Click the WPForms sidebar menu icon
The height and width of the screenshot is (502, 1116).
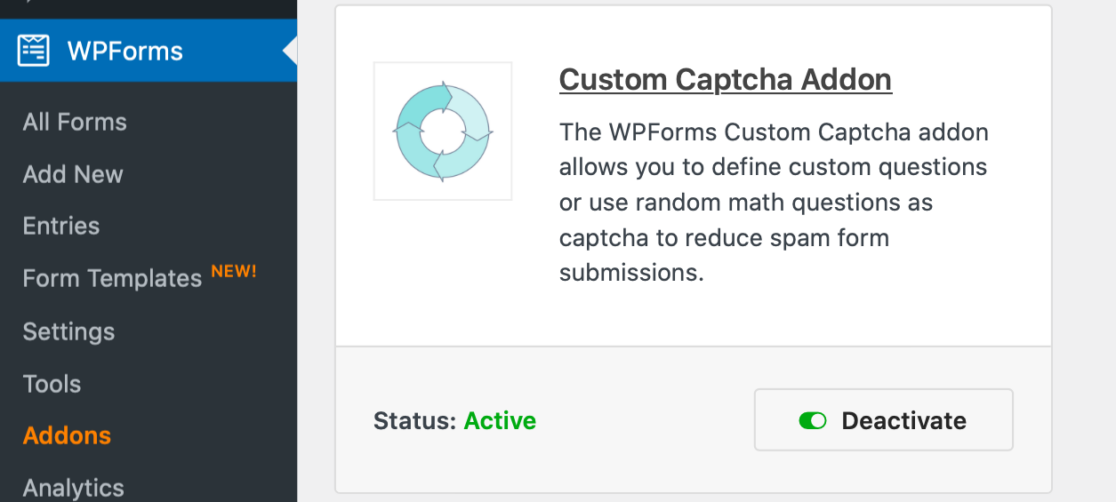33,49
